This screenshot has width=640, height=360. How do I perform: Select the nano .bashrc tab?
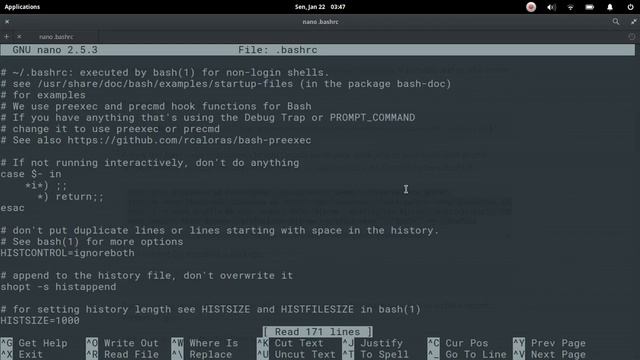[56, 37]
